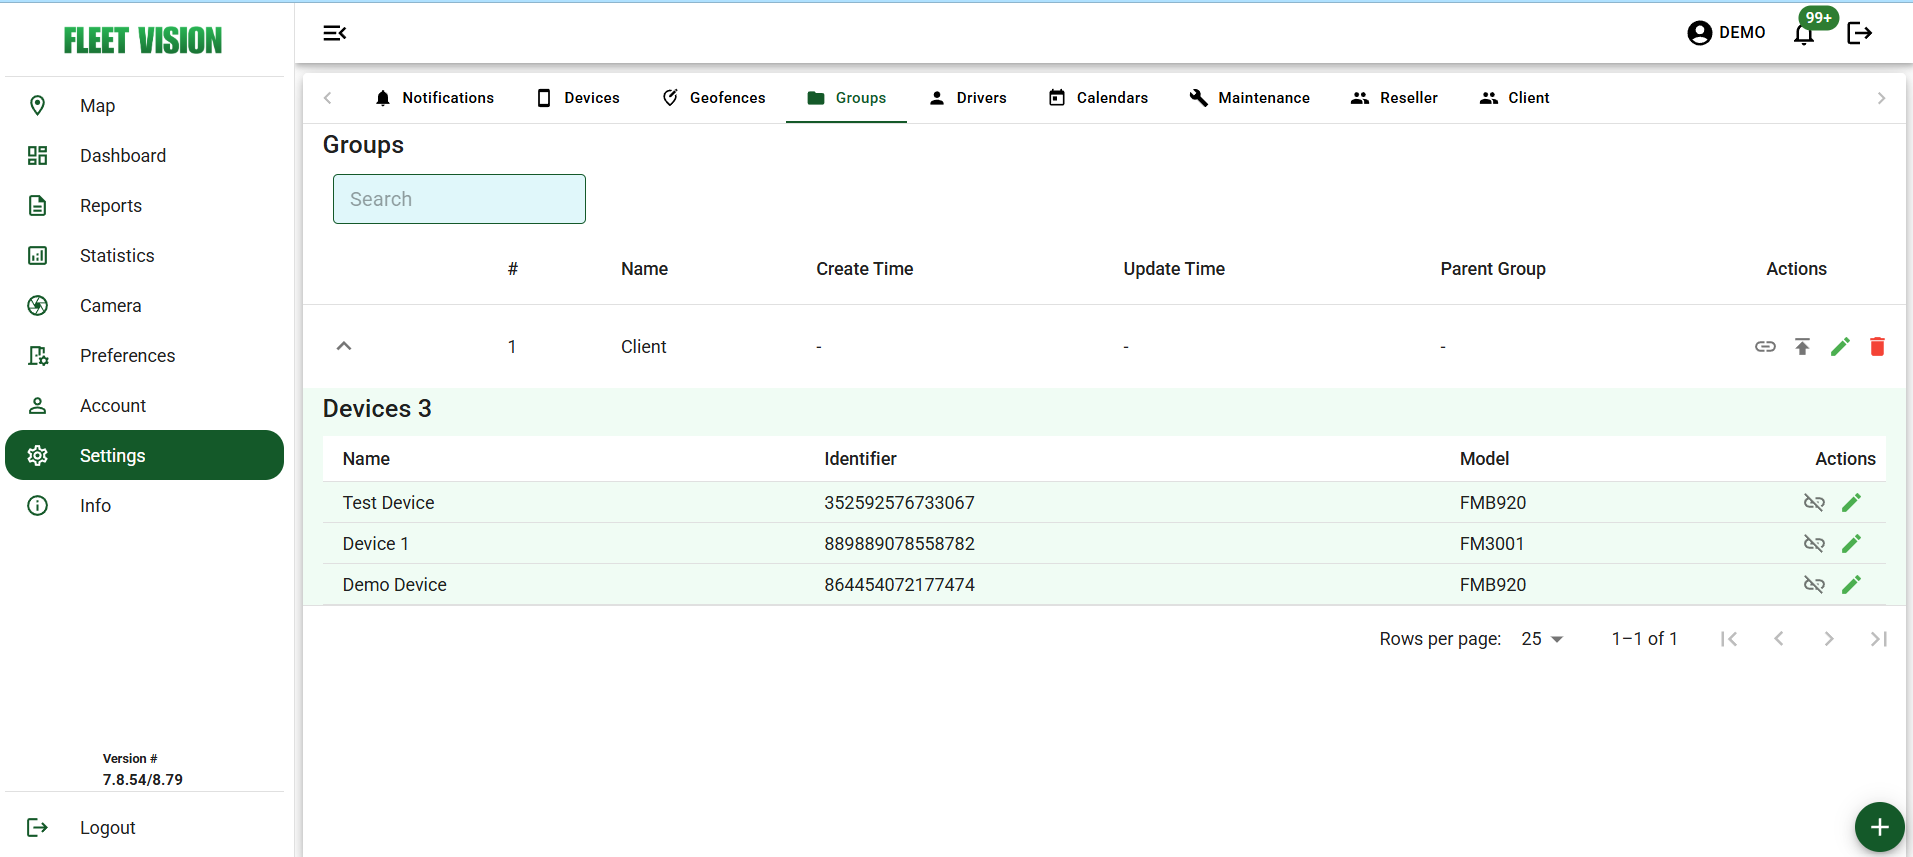Screen dimensions: 1913x857
Task: Unlink Test Device from the group
Action: [1814, 502]
